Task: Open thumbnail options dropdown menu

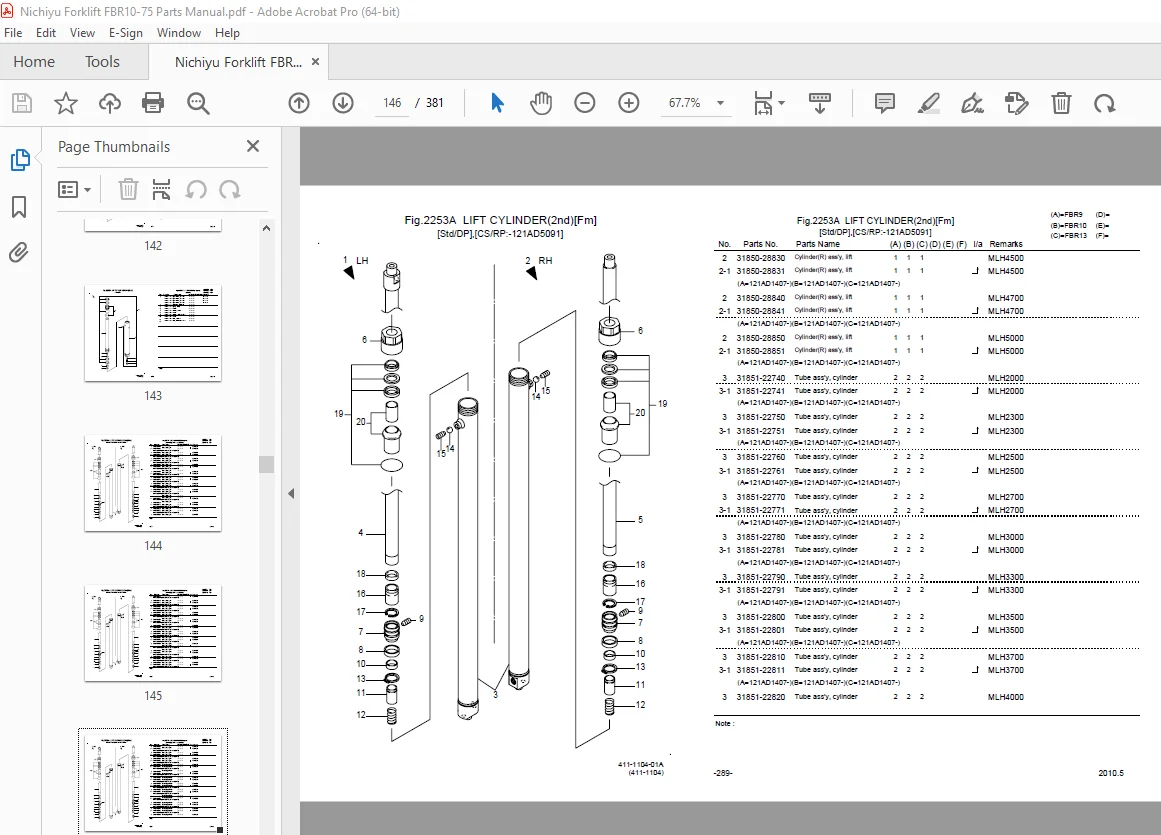Action: point(74,190)
